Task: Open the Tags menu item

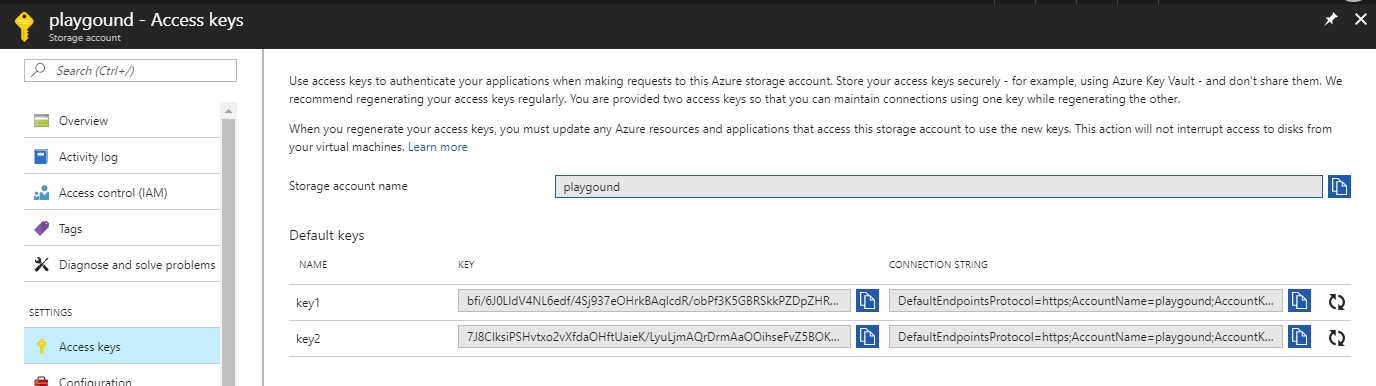Action: [x=121, y=229]
